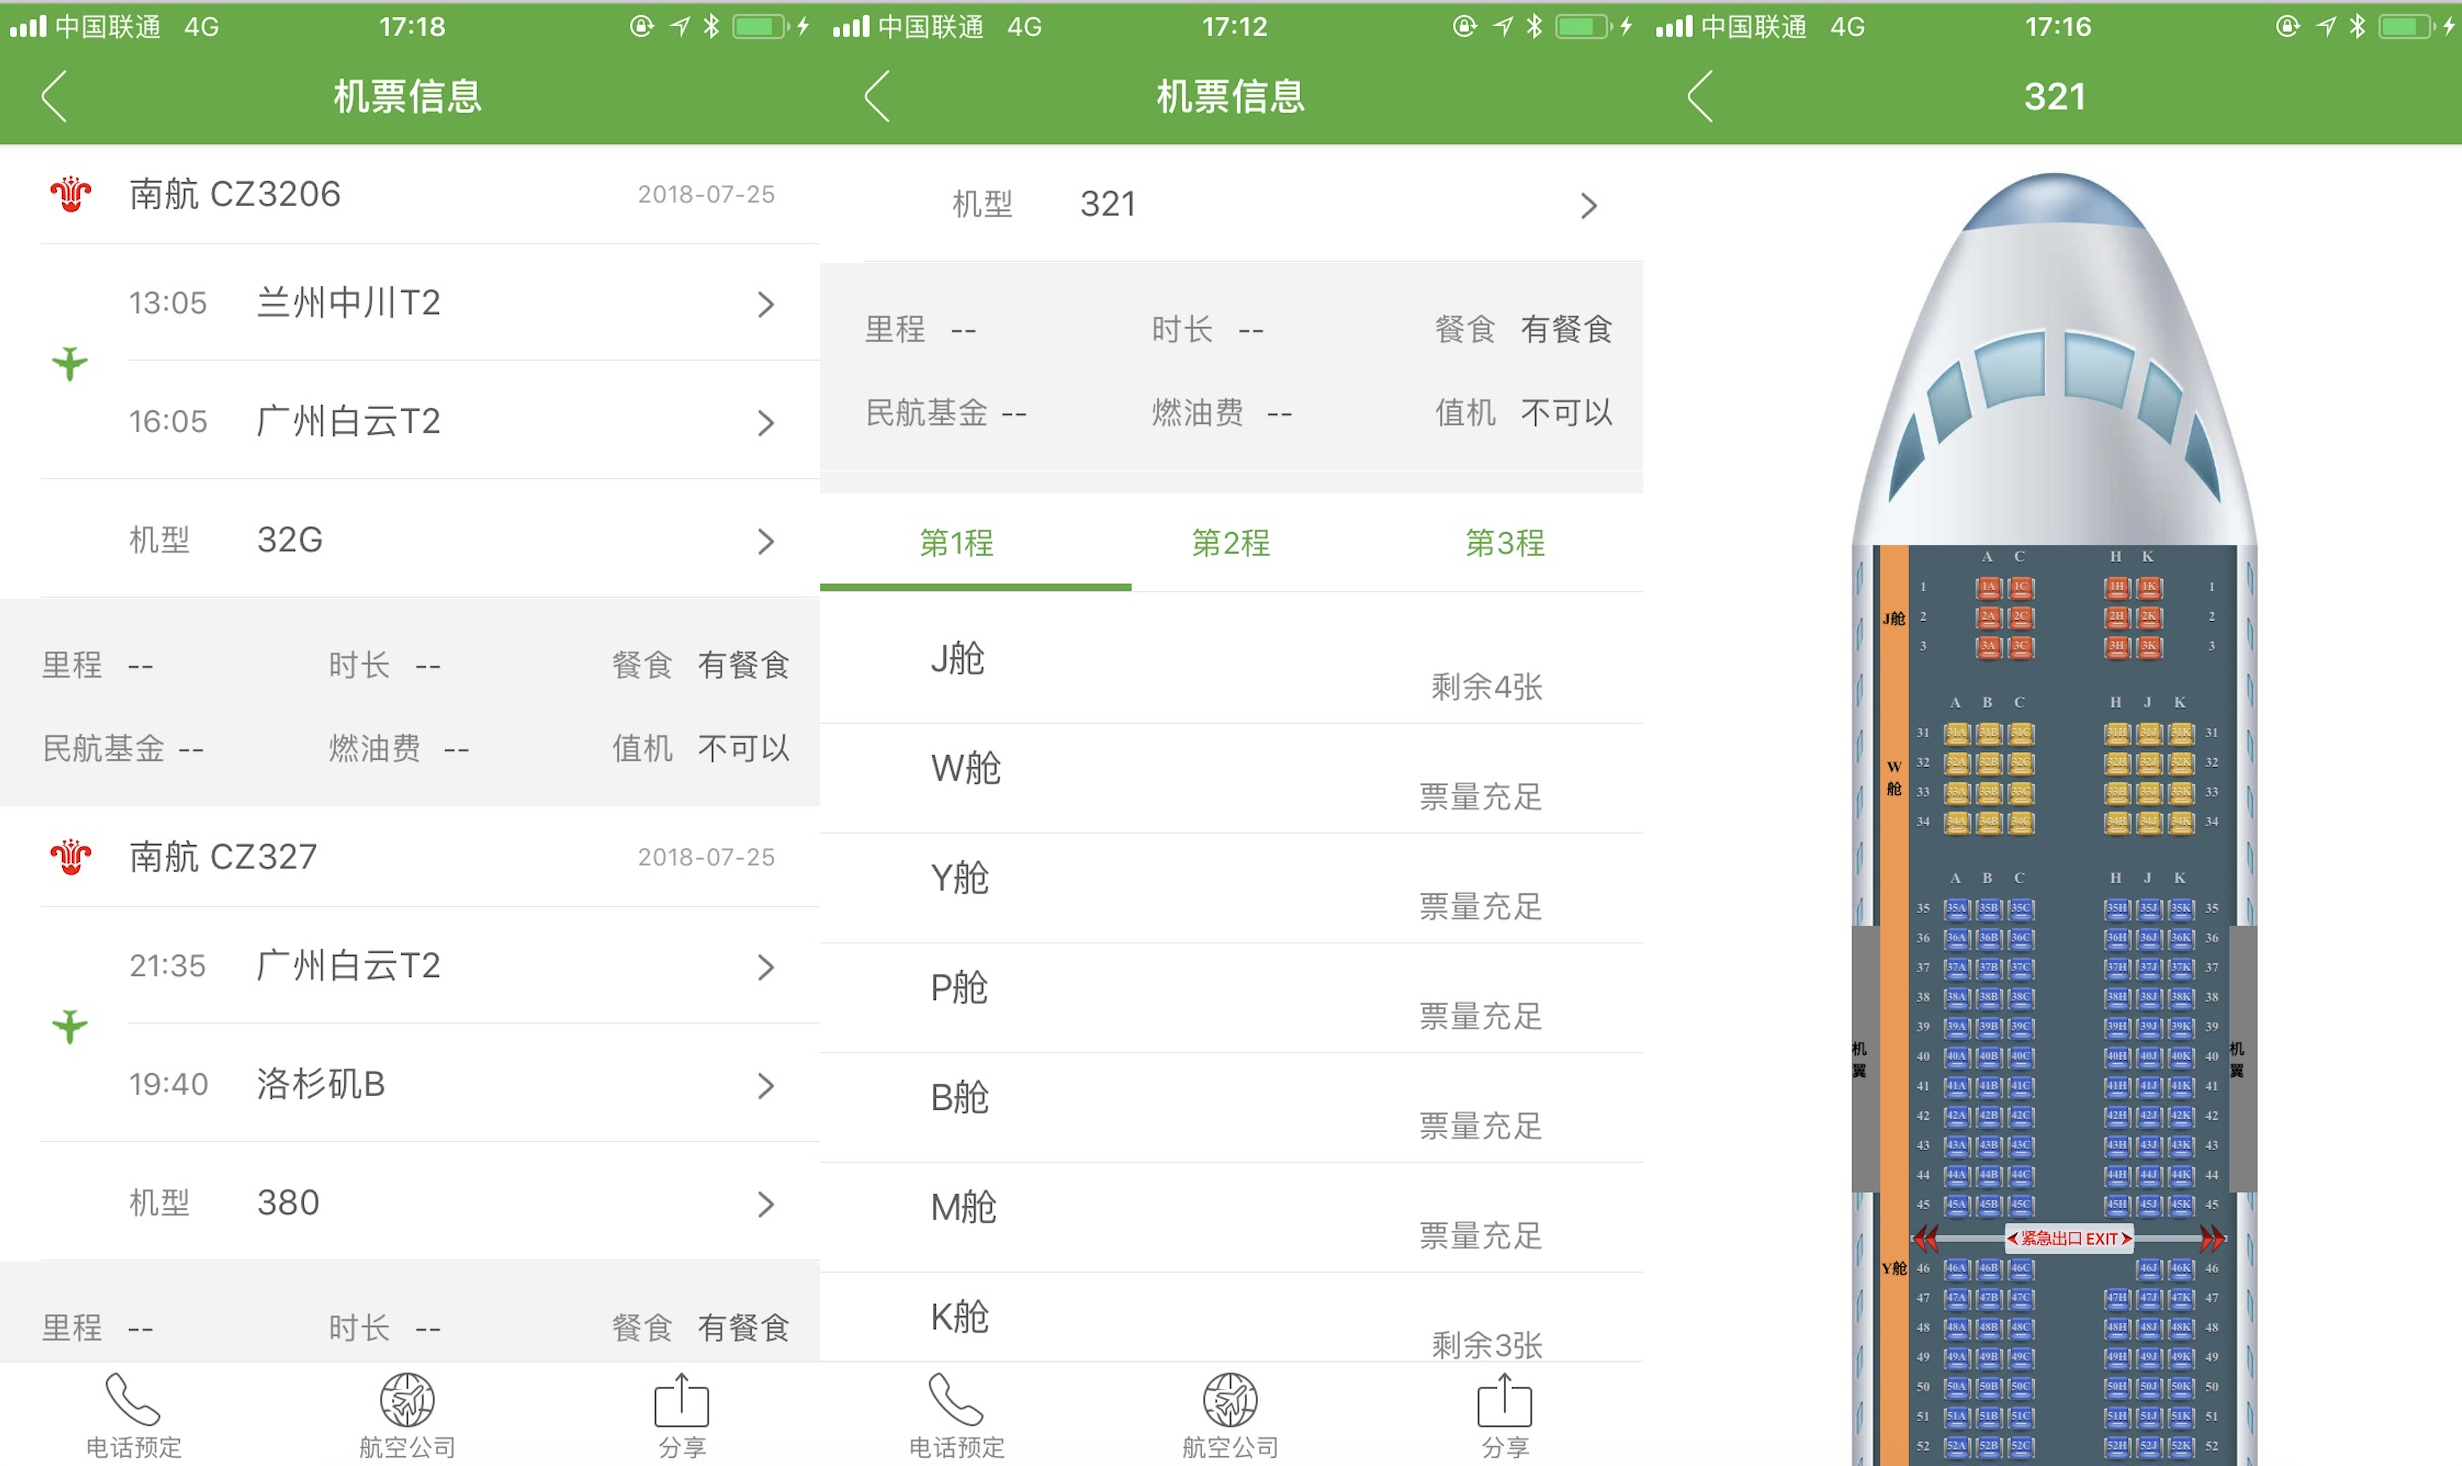Select the 第1程 tab
The height and width of the screenshot is (1466, 2462).
(x=956, y=543)
